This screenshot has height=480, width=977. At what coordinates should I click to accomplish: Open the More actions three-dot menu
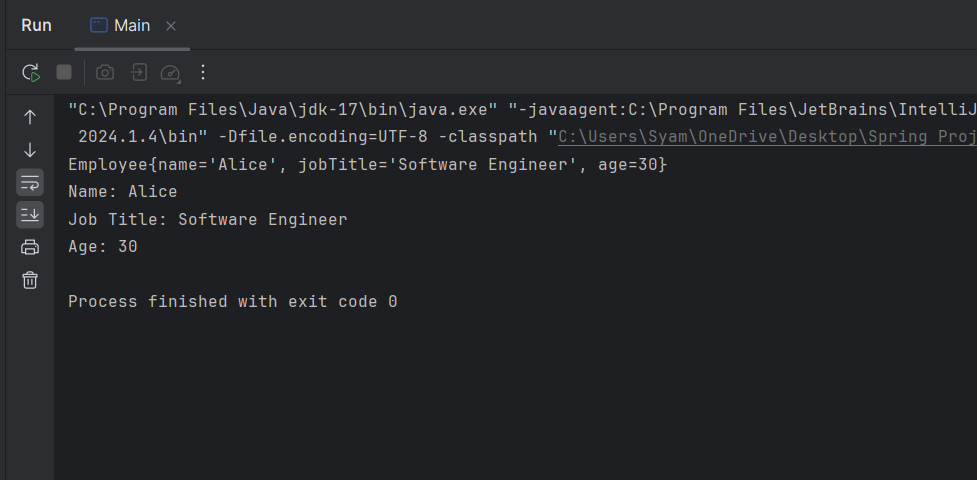pos(203,72)
